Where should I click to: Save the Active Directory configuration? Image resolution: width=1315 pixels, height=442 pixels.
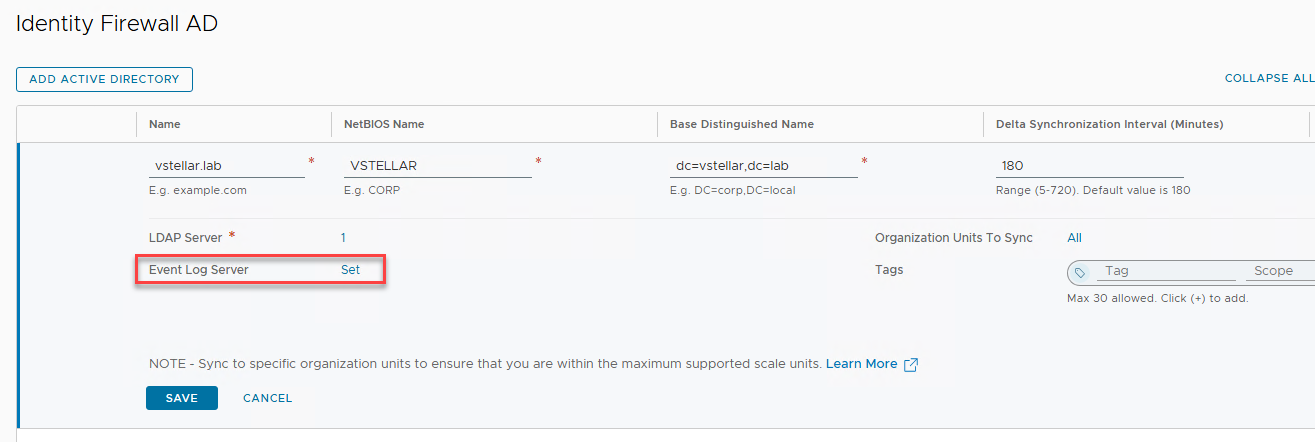[182, 398]
